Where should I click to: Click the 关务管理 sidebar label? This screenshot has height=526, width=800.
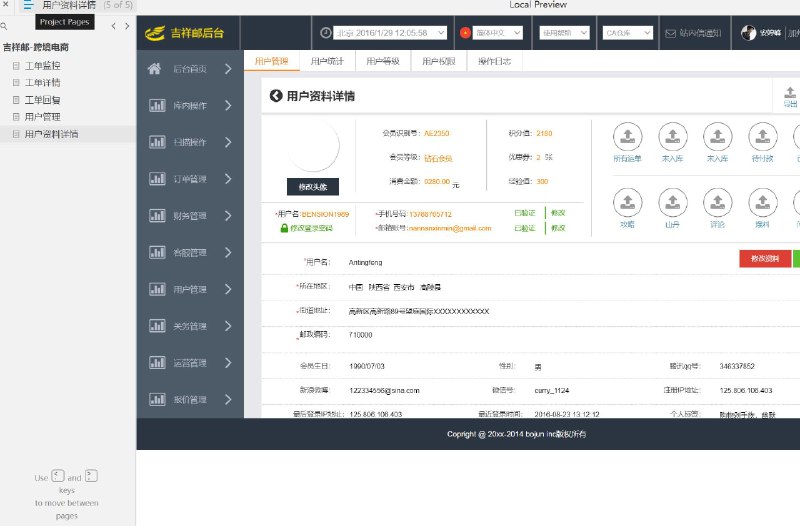(190, 326)
